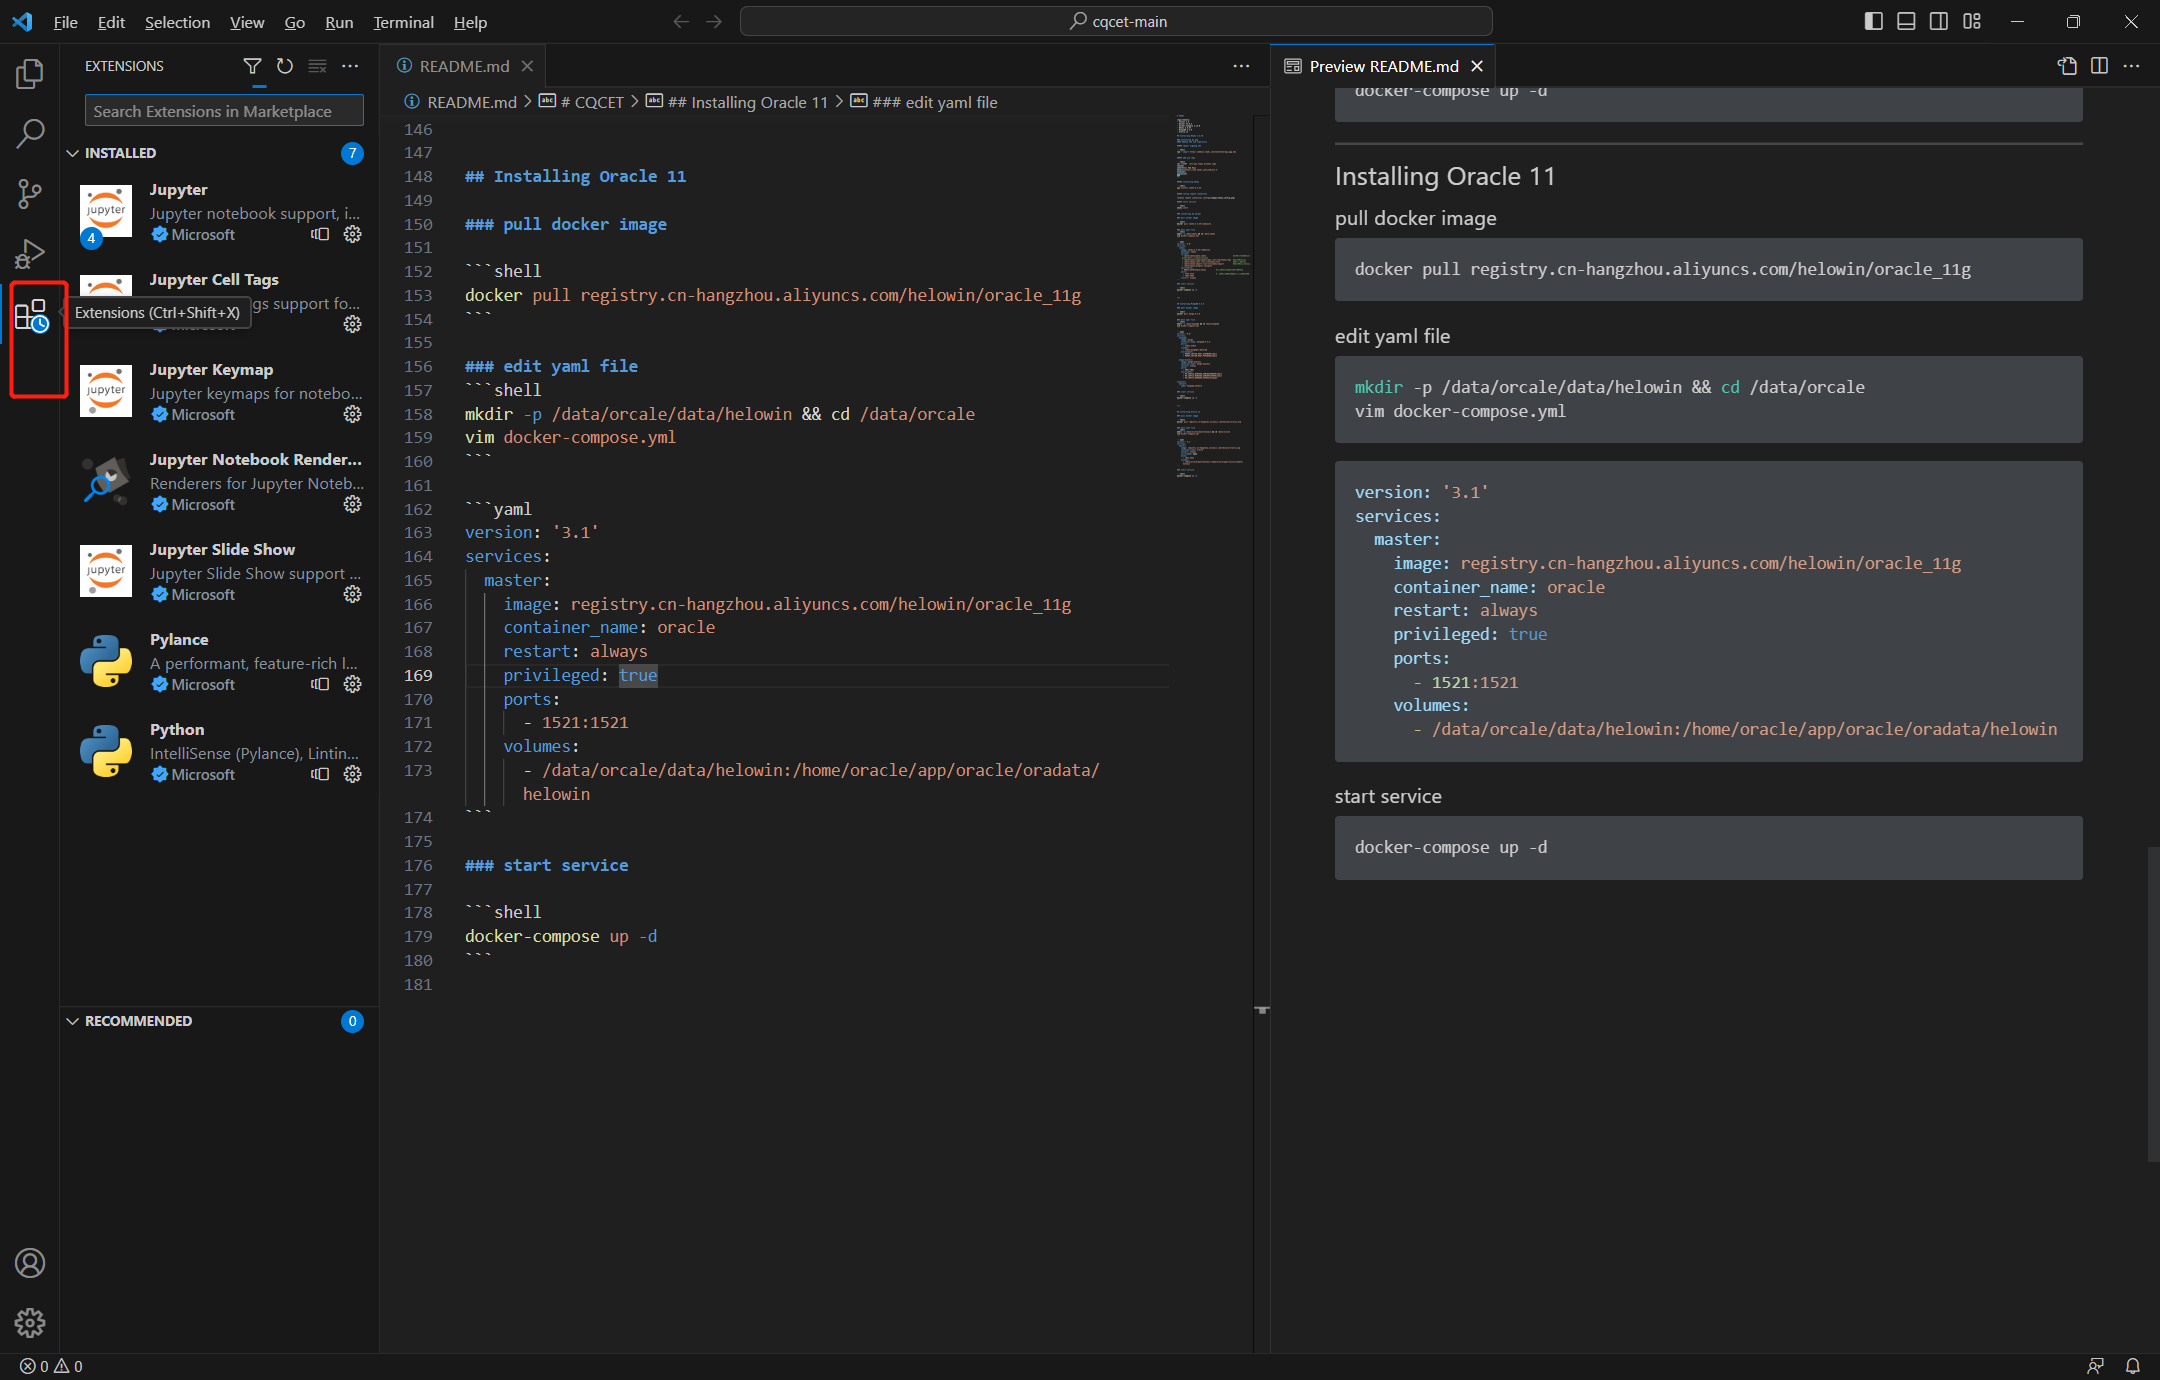Click the Search Extensions in Marketplace field

point(223,111)
